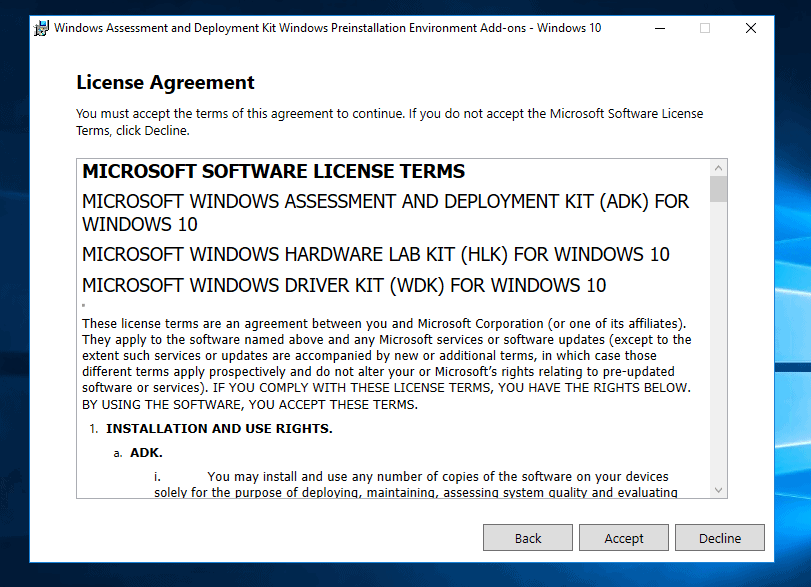Click the scrollbar down arrow
This screenshot has height=587, width=811.
[719, 490]
